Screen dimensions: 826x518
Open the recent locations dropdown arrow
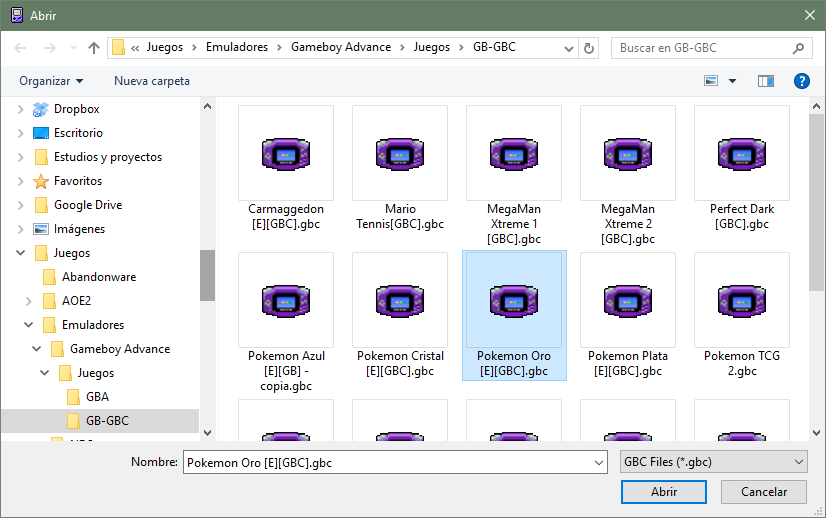[x=73, y=48]
